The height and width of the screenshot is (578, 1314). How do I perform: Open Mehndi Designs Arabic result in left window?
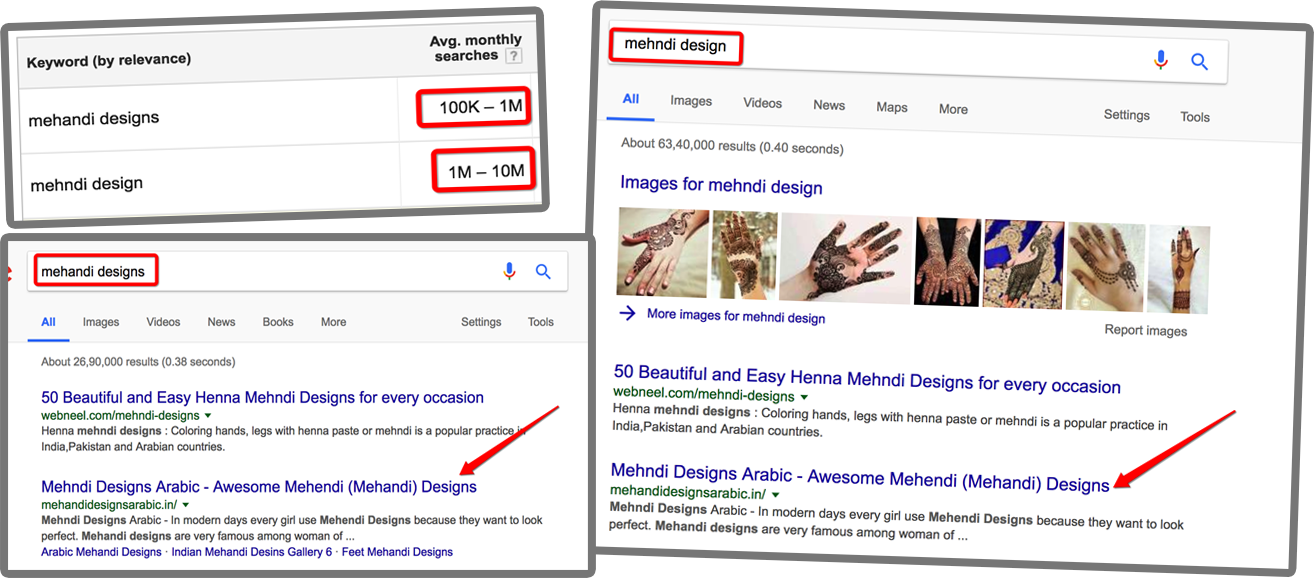click(259, 487)
